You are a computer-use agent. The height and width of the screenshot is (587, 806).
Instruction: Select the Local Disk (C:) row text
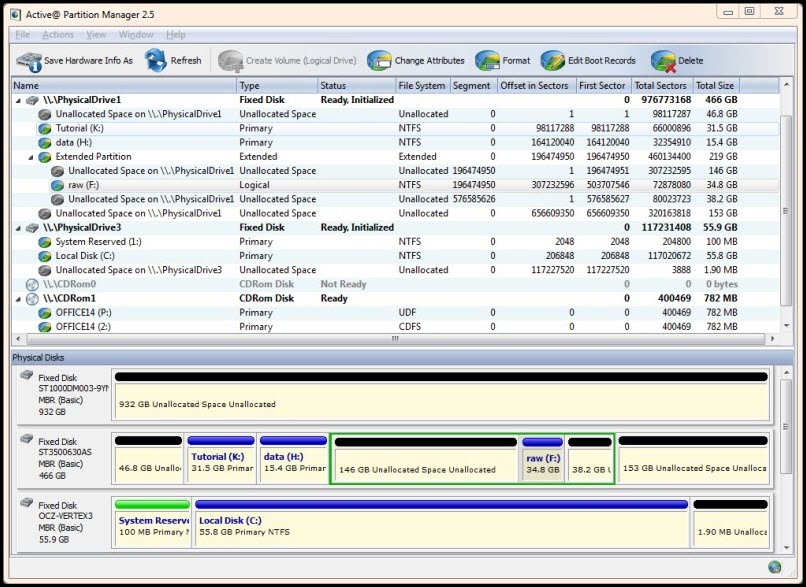[85, 256]
